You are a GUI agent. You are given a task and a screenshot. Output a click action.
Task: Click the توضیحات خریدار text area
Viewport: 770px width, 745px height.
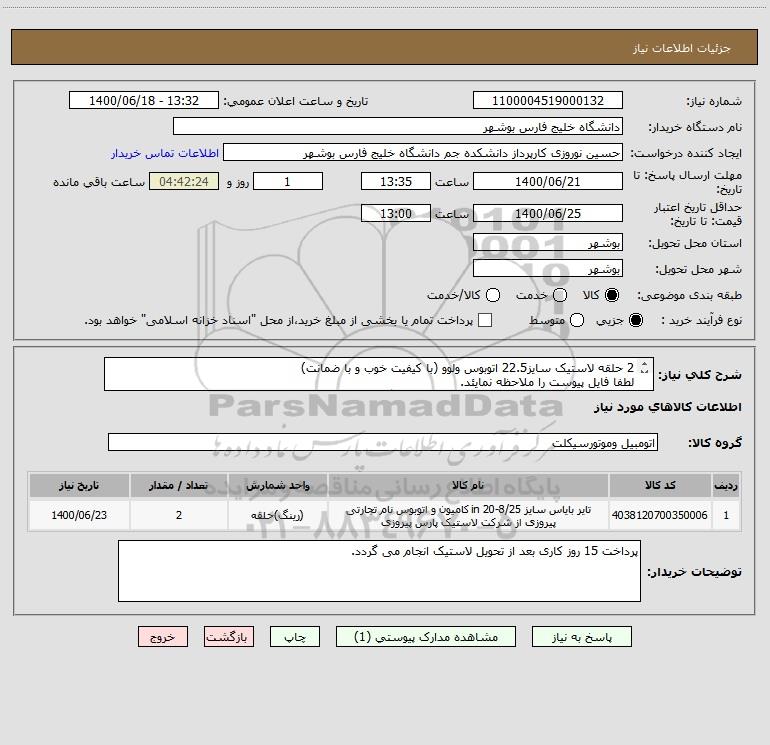coord(379,571)
